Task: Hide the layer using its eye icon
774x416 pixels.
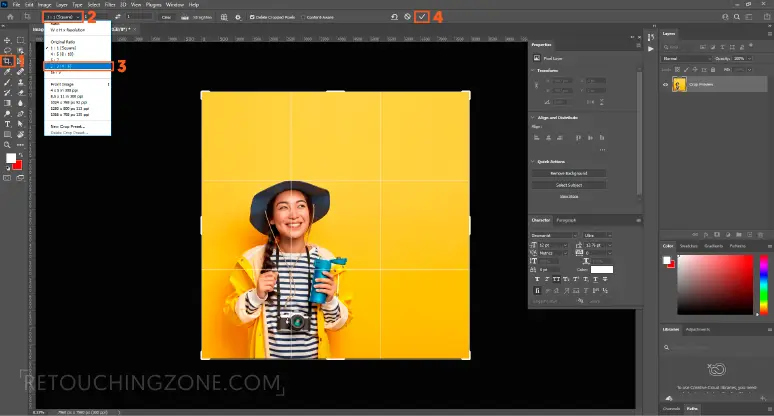Action: pyautogui.click(x=665, y=84)
